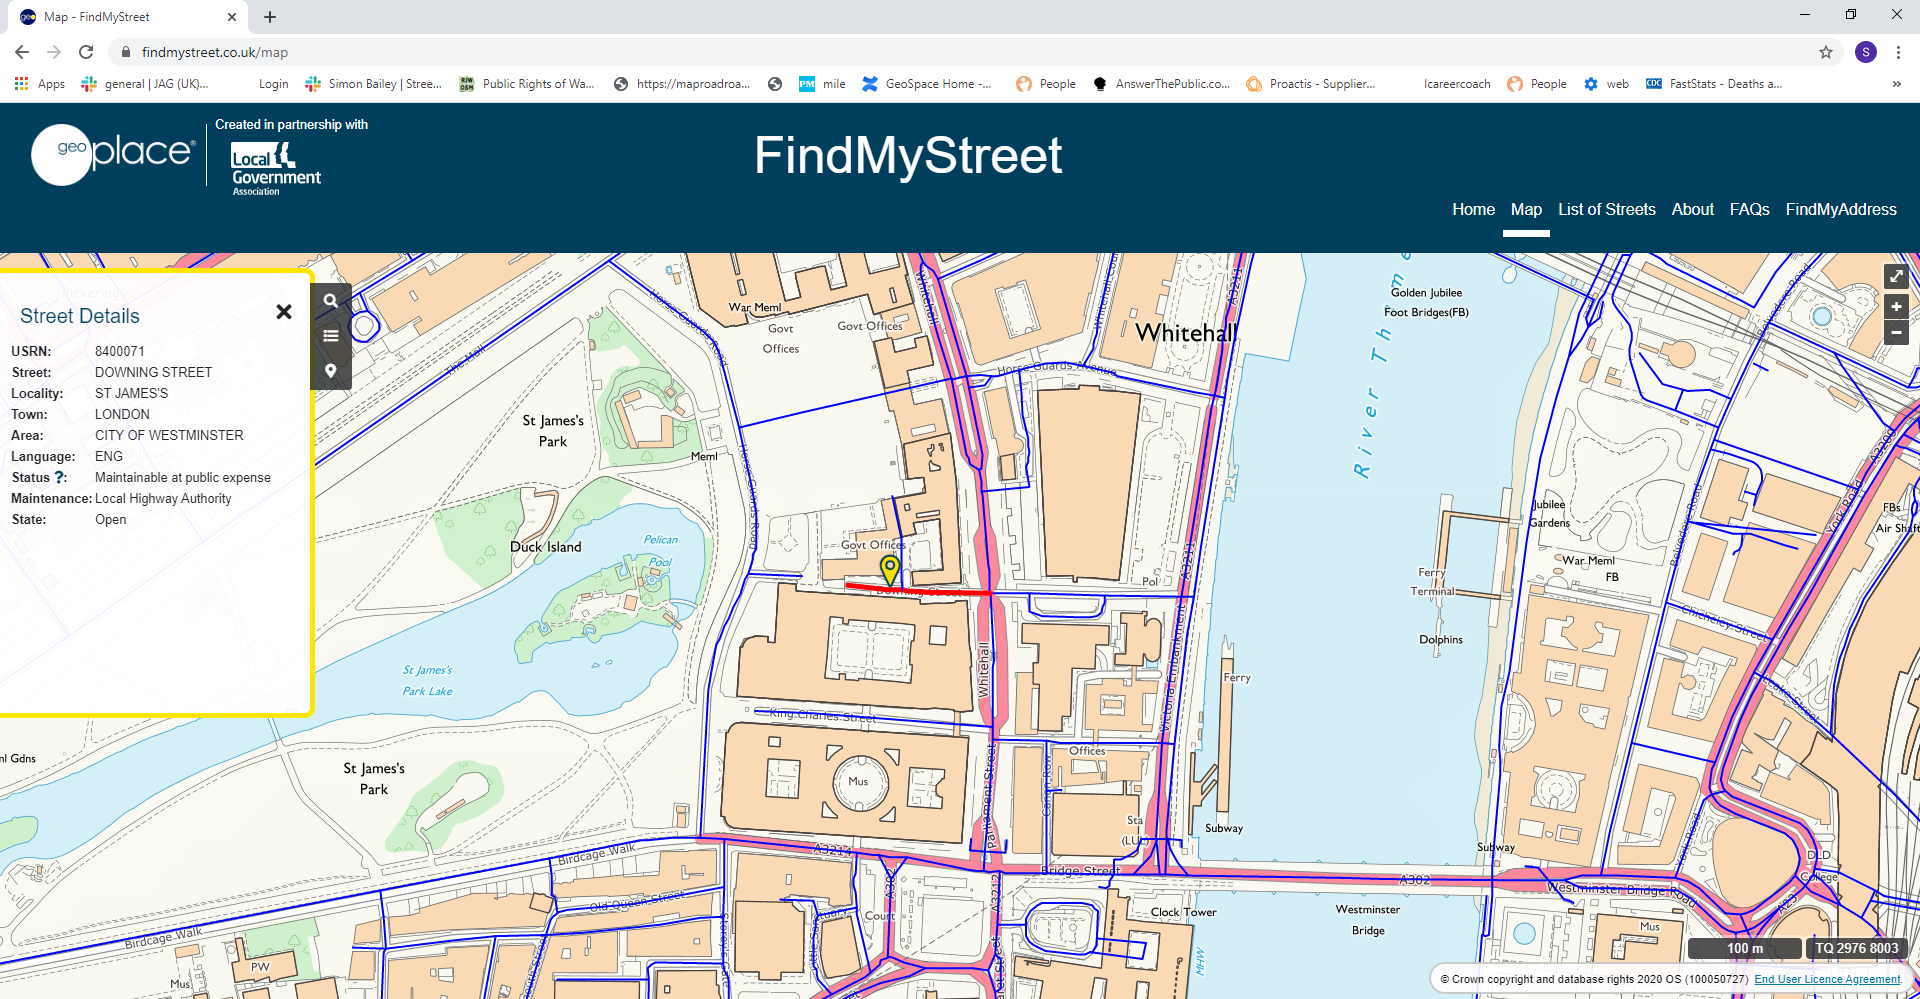Open the Apps bookmarks shortcut
The width and height of the screenshot is (1920, 999).
pyautogui.click(x=40, y=84)
